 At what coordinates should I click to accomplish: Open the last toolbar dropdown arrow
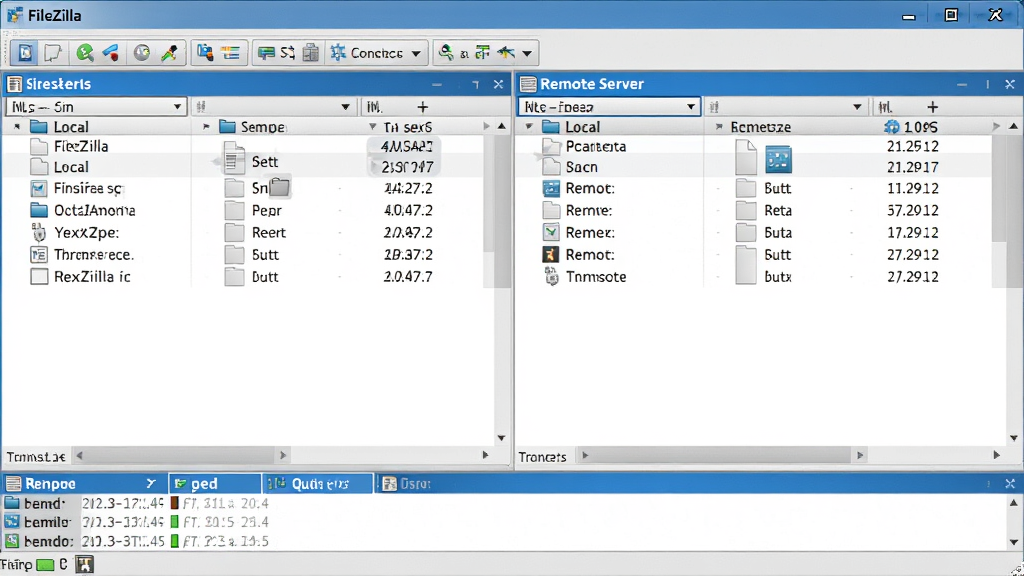point(527,54)
